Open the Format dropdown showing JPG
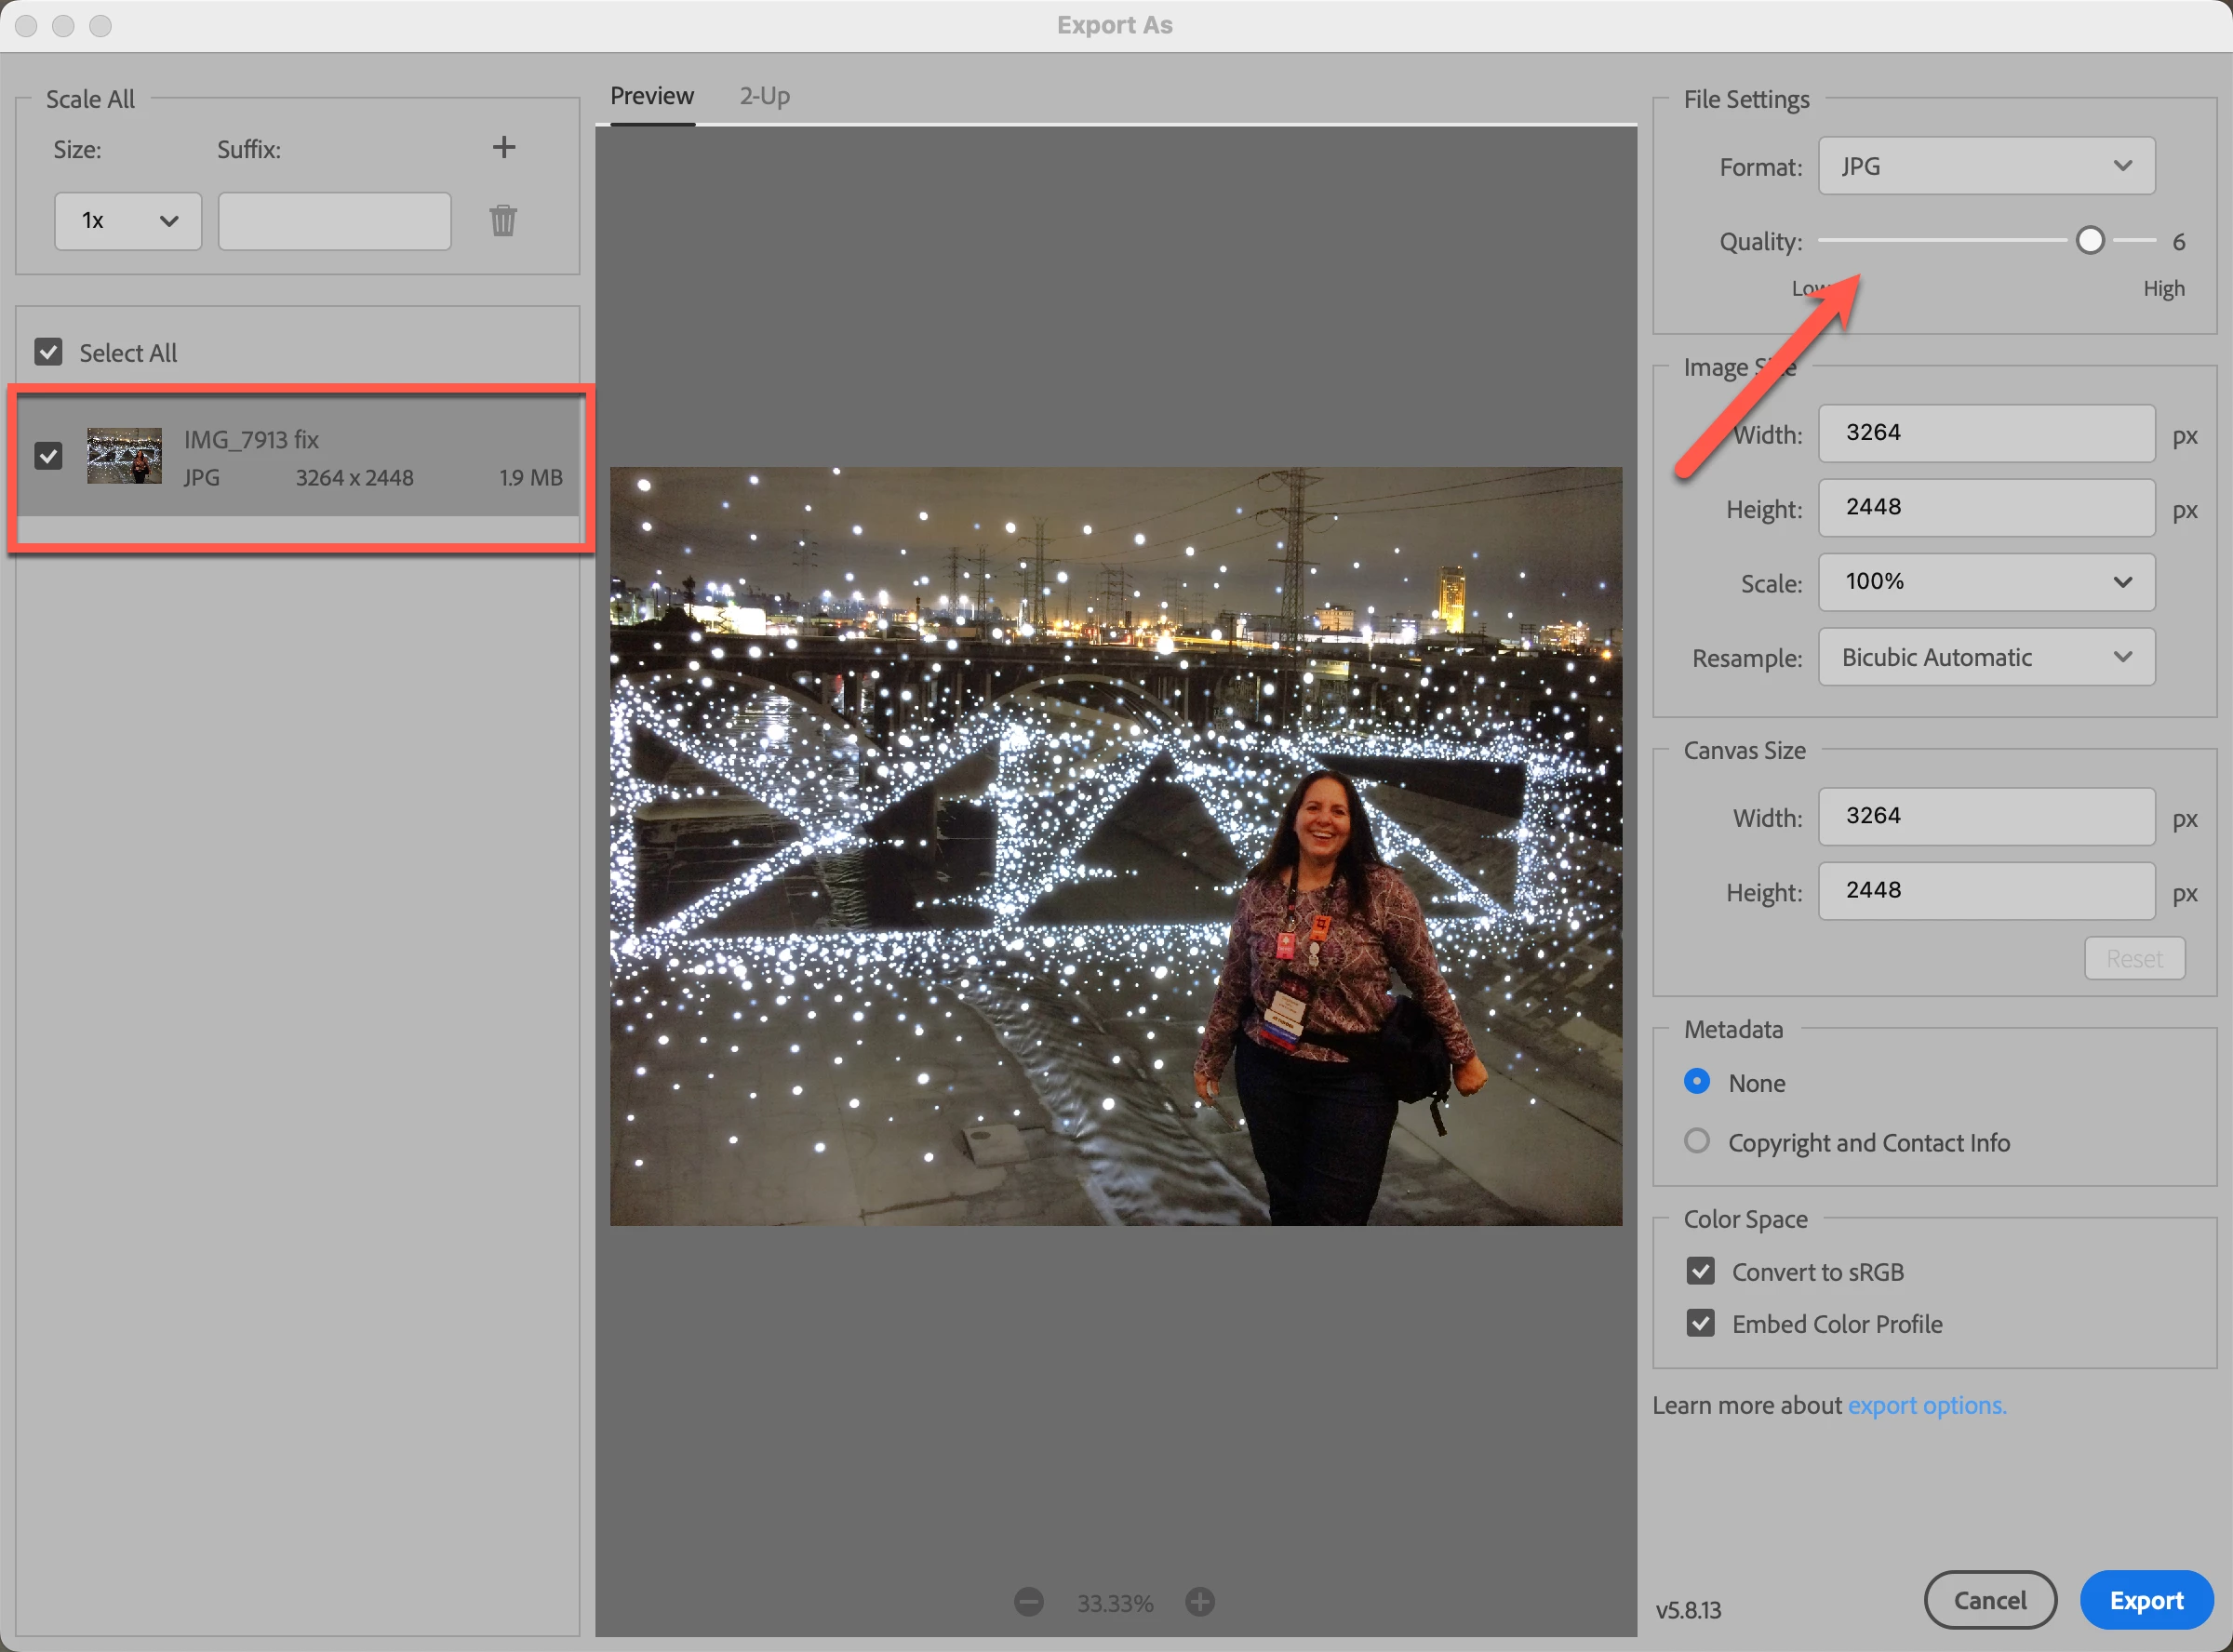The height and width of the screenshot is (1652, 2233). point(1985,166)
